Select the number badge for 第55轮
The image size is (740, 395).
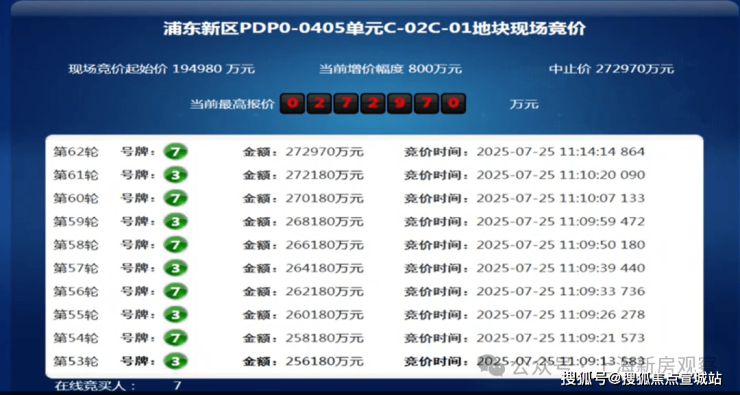(x=176, y=314)
